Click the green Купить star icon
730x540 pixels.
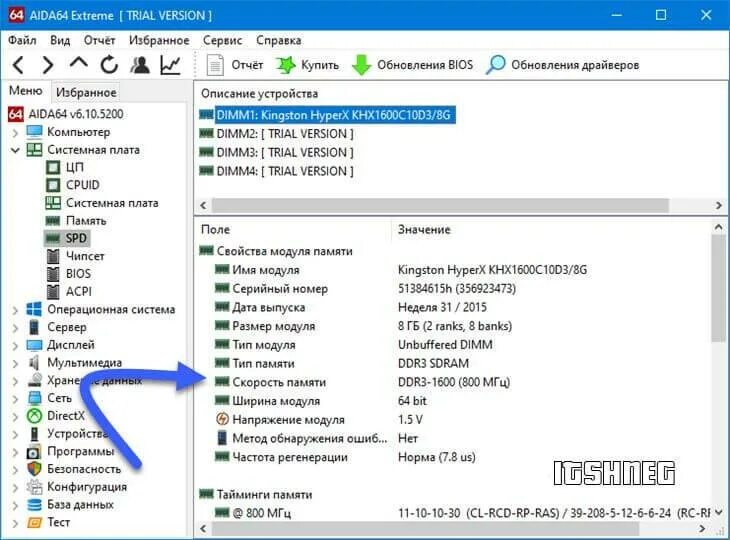[285, 65]
